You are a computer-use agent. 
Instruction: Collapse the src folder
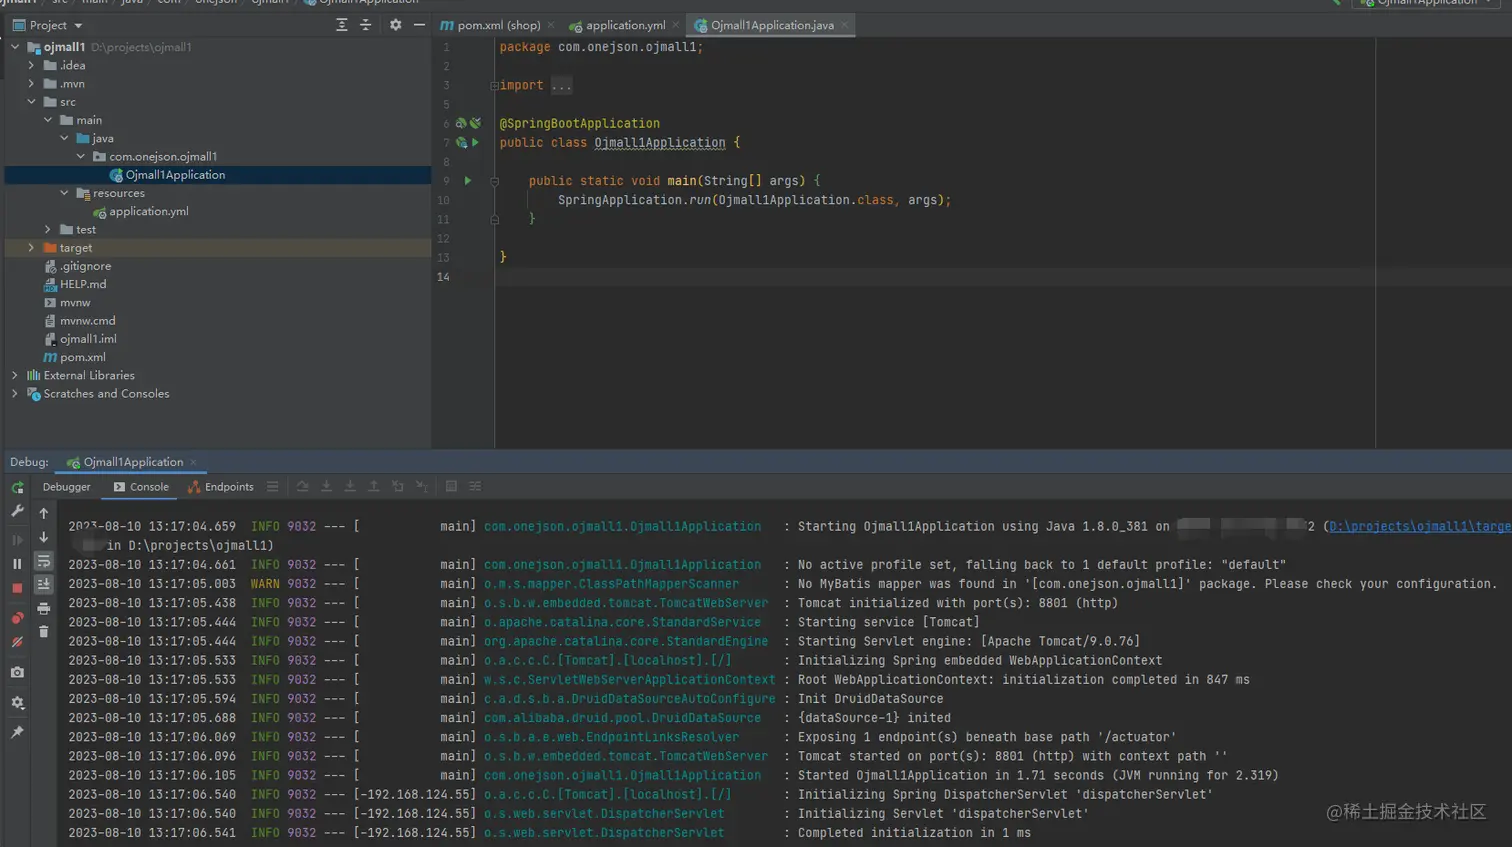pyautogui.click(x=31, y=102)
